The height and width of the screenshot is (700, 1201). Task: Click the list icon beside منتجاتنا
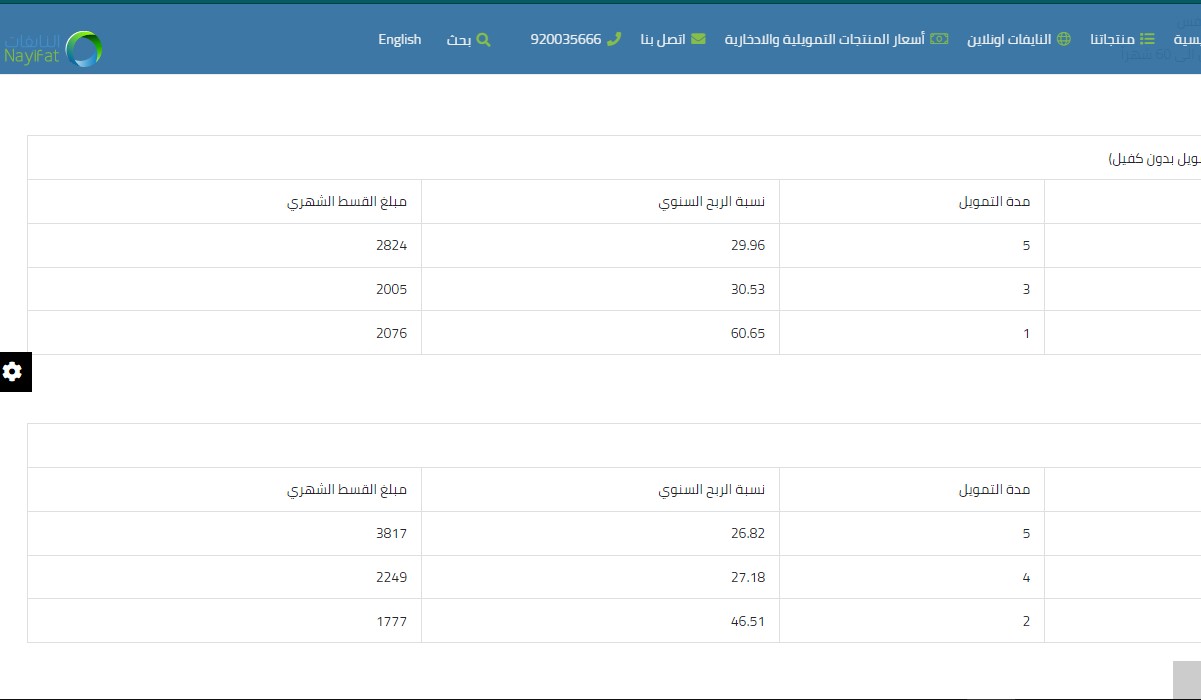(1147, 39)
